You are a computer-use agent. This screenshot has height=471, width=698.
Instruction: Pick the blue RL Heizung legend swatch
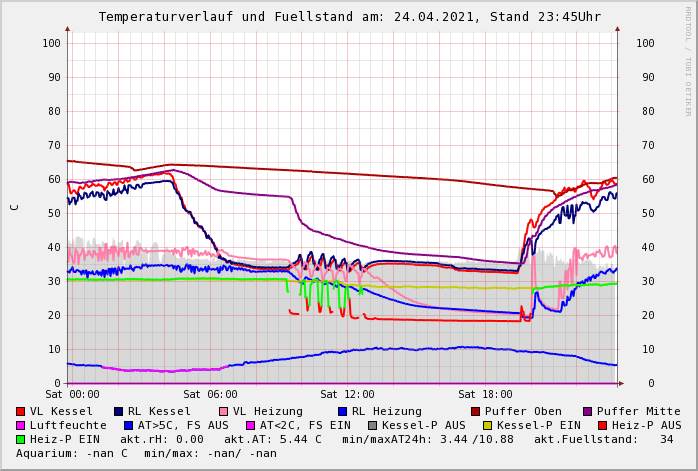tap(342, 412)
